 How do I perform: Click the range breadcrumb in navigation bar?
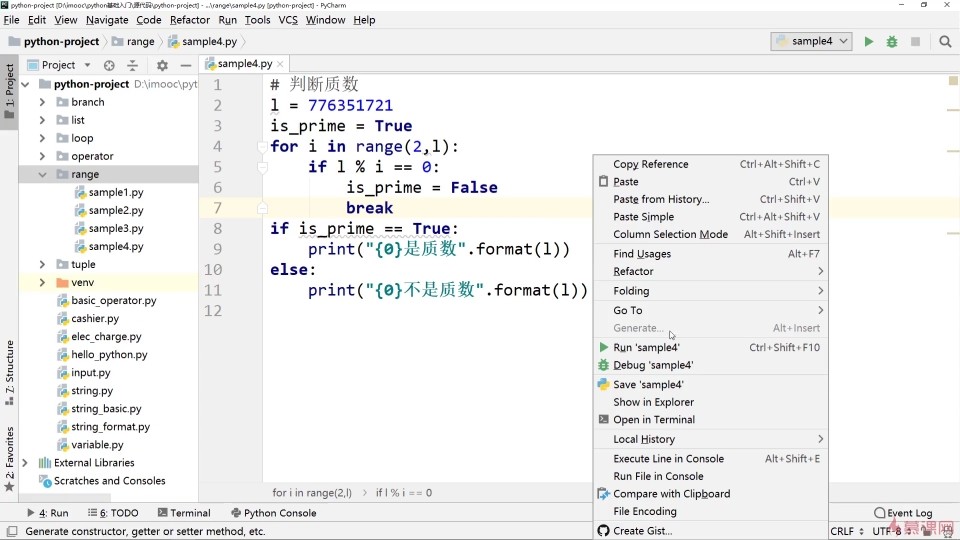(x=133, y=41)
